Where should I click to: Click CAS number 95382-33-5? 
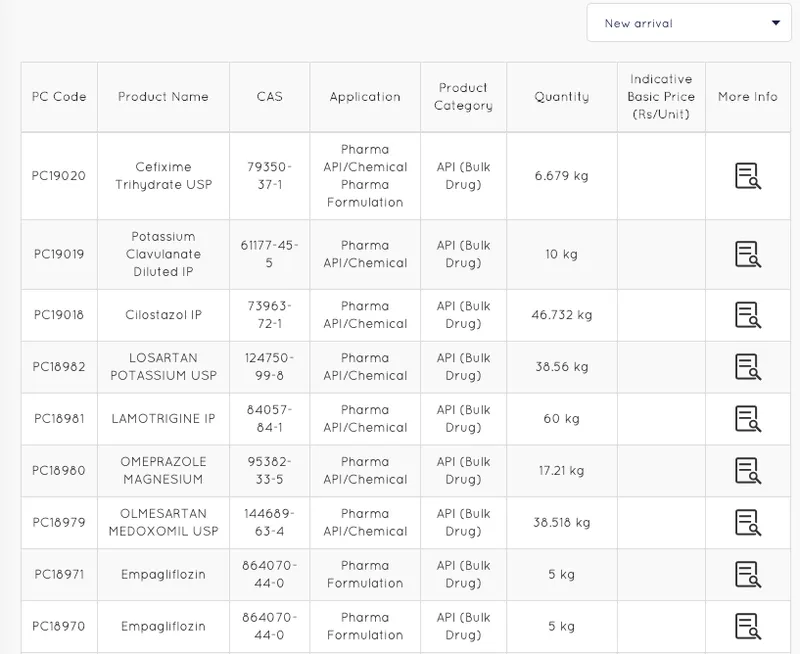[269, 470]
